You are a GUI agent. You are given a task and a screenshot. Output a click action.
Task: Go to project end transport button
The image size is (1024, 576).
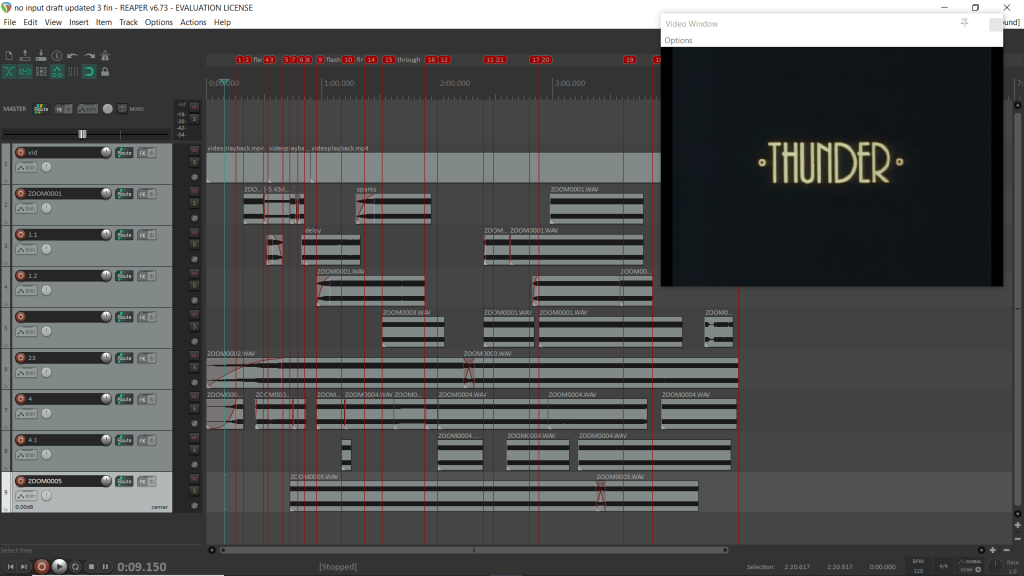click(24, 567)
